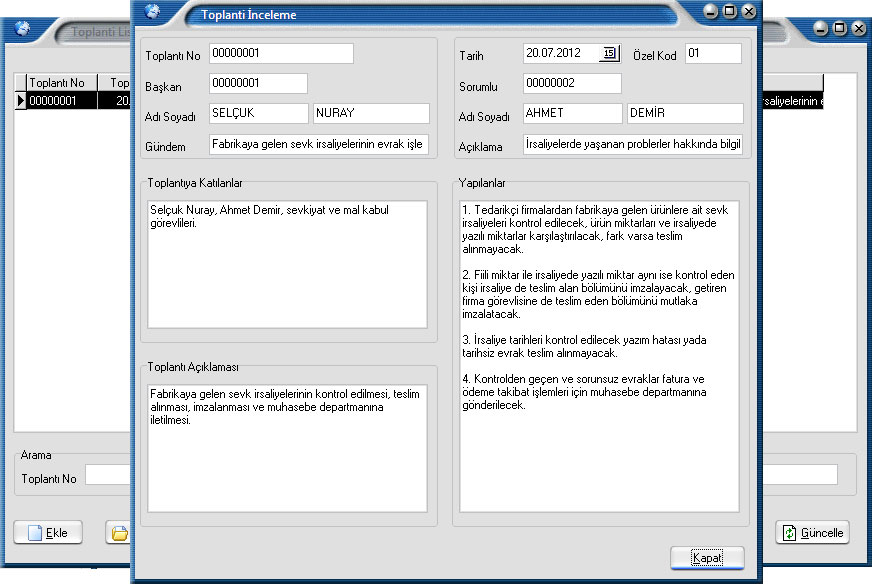Click the globe icon of Toplanti Listesi window

coord(22,28)
